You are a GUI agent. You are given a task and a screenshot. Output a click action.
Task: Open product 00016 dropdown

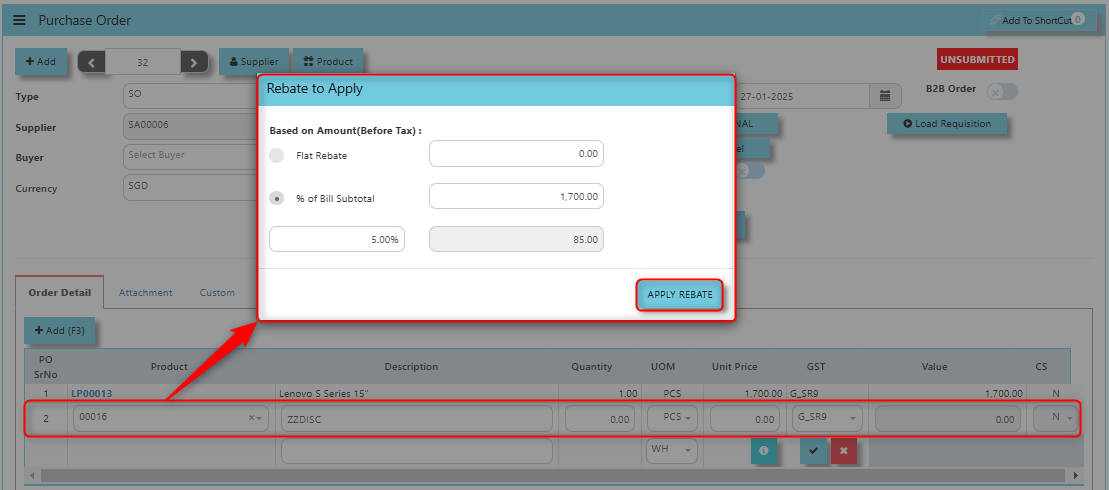(259, 419)
